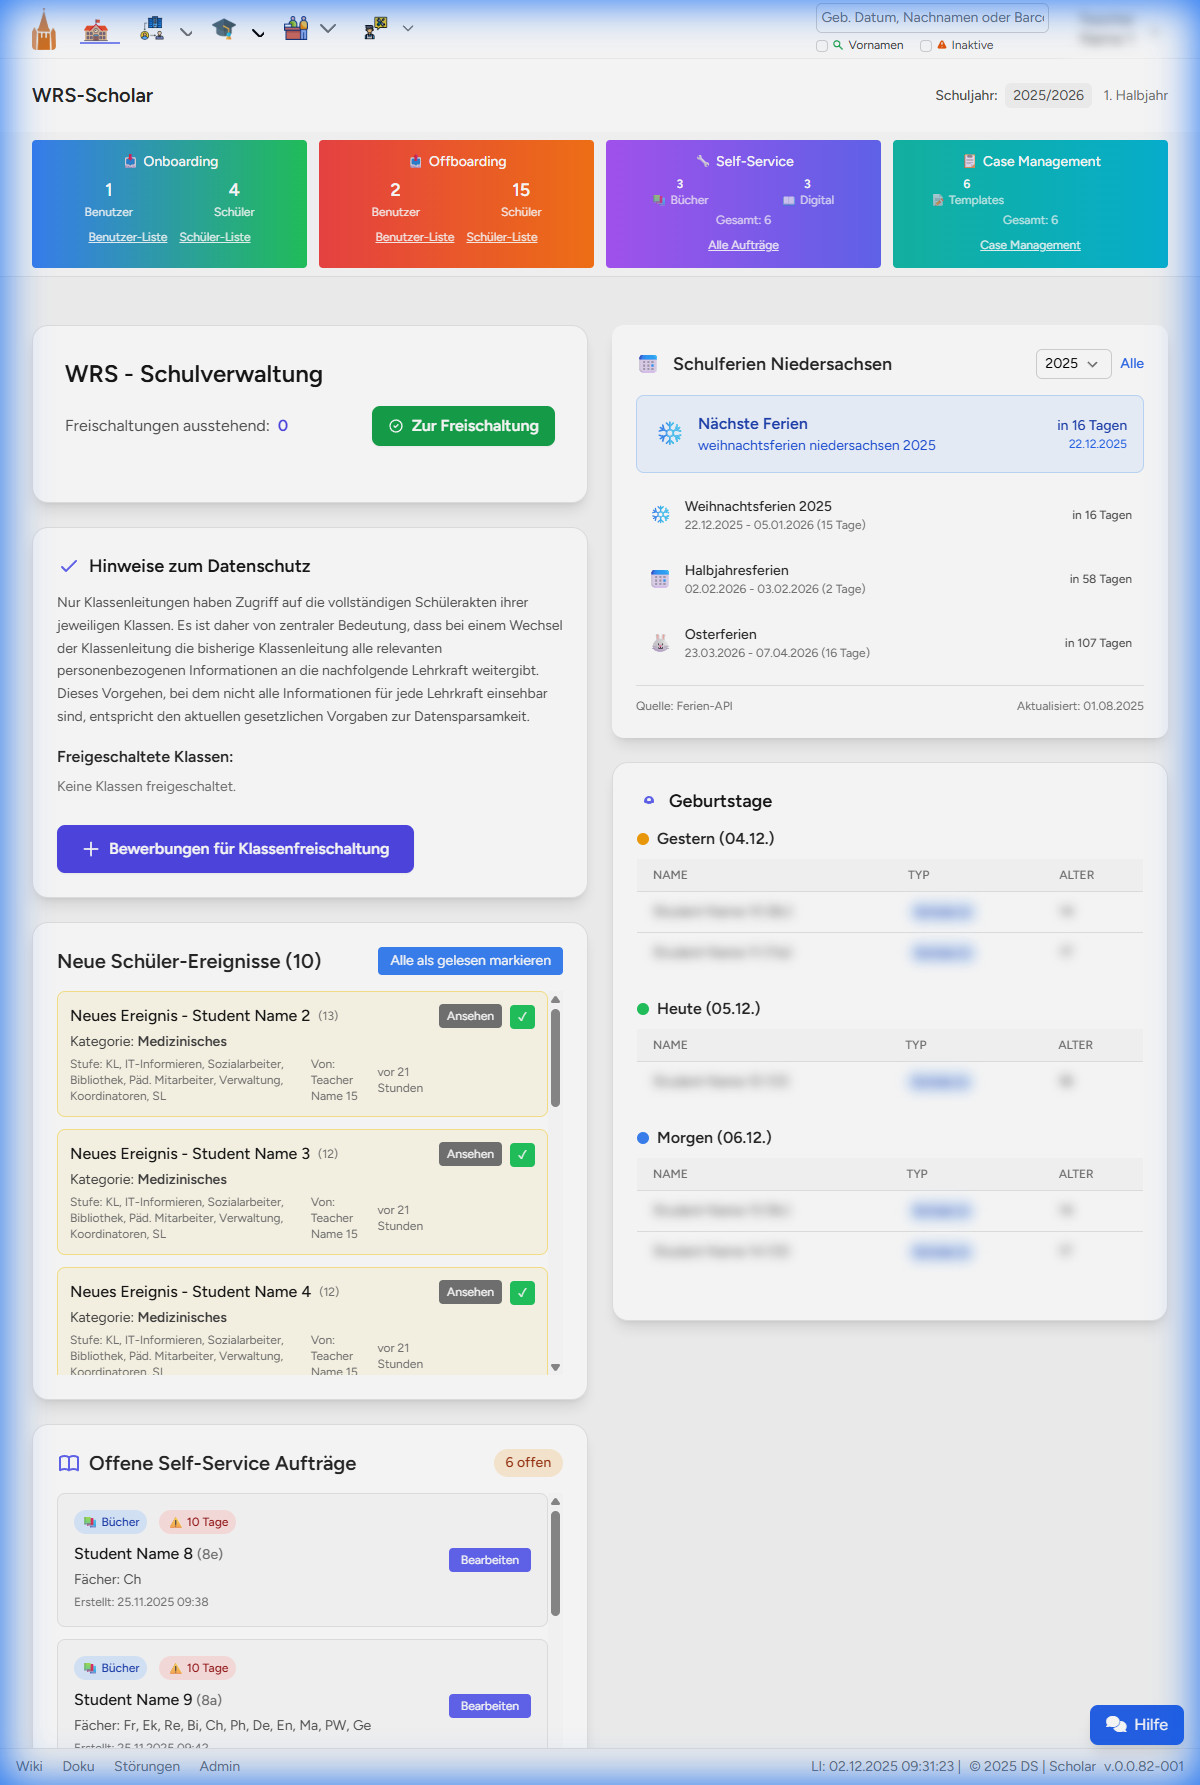The image size is (1200, 1785).
Task: Expand chevron next to graduation cap icon
Action: point(258,32)
